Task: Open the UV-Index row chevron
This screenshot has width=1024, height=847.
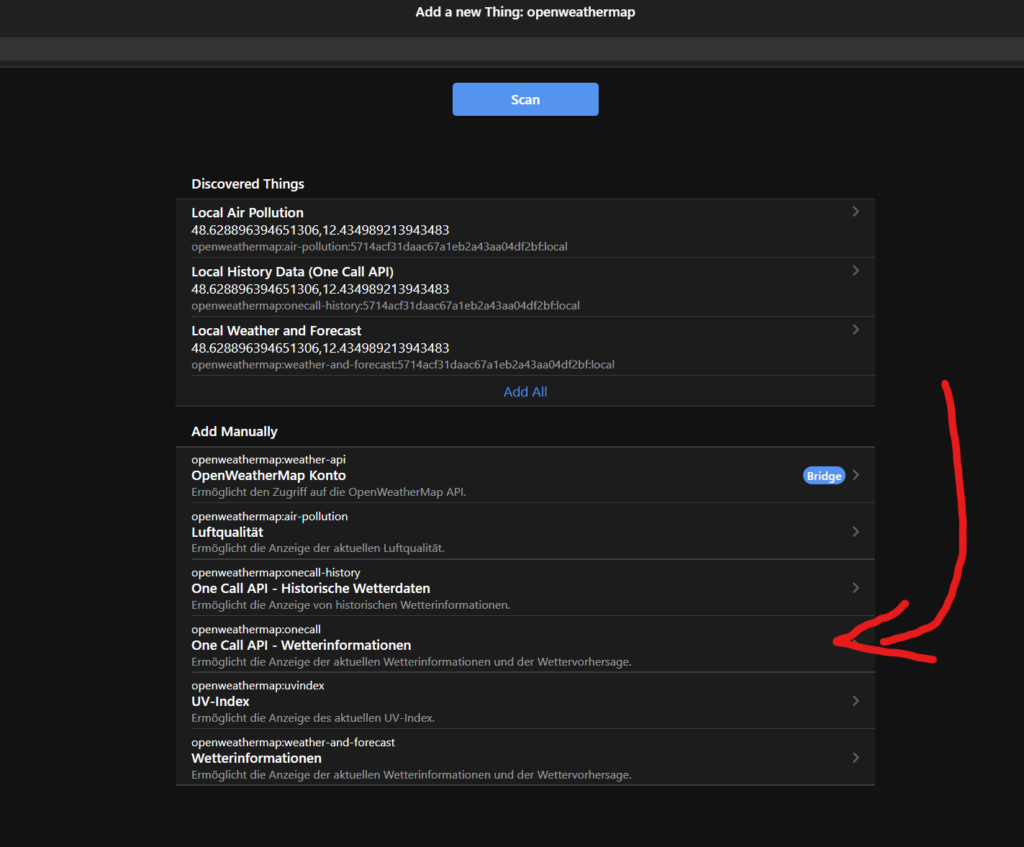Action: (x=856, y=701)
